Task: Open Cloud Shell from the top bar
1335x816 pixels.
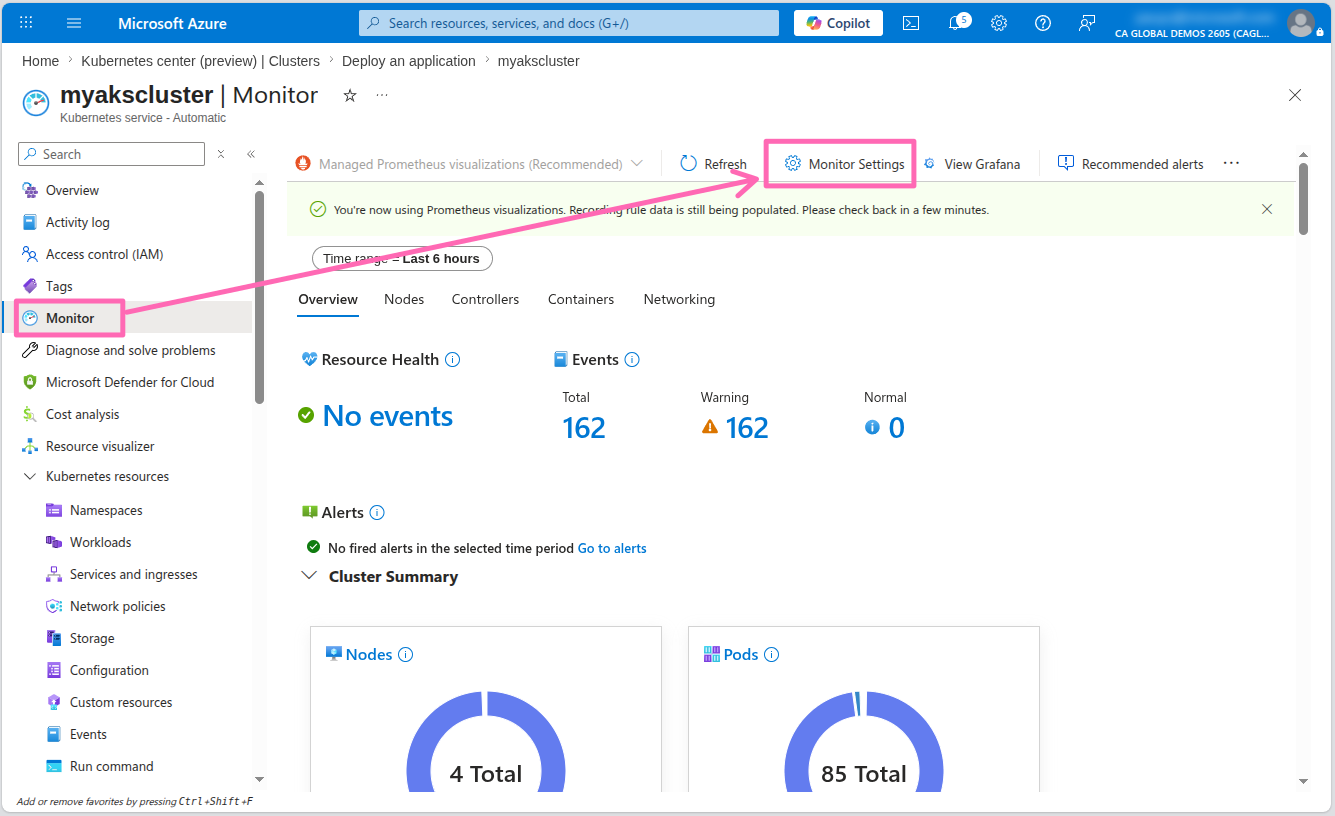Action: point(911,23)
